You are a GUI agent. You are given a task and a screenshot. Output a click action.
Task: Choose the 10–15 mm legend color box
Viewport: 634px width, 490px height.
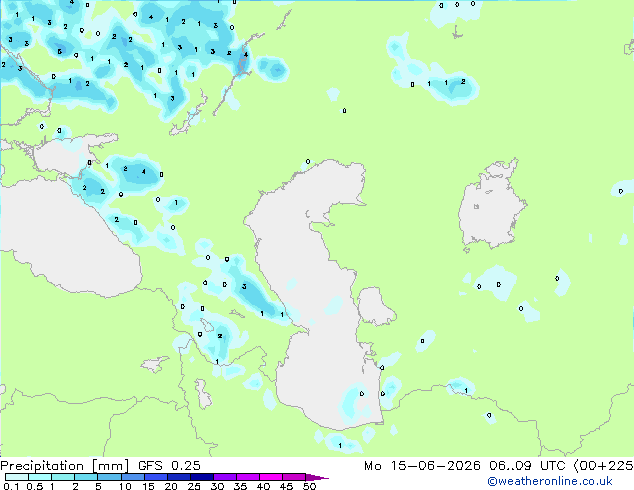132,477
